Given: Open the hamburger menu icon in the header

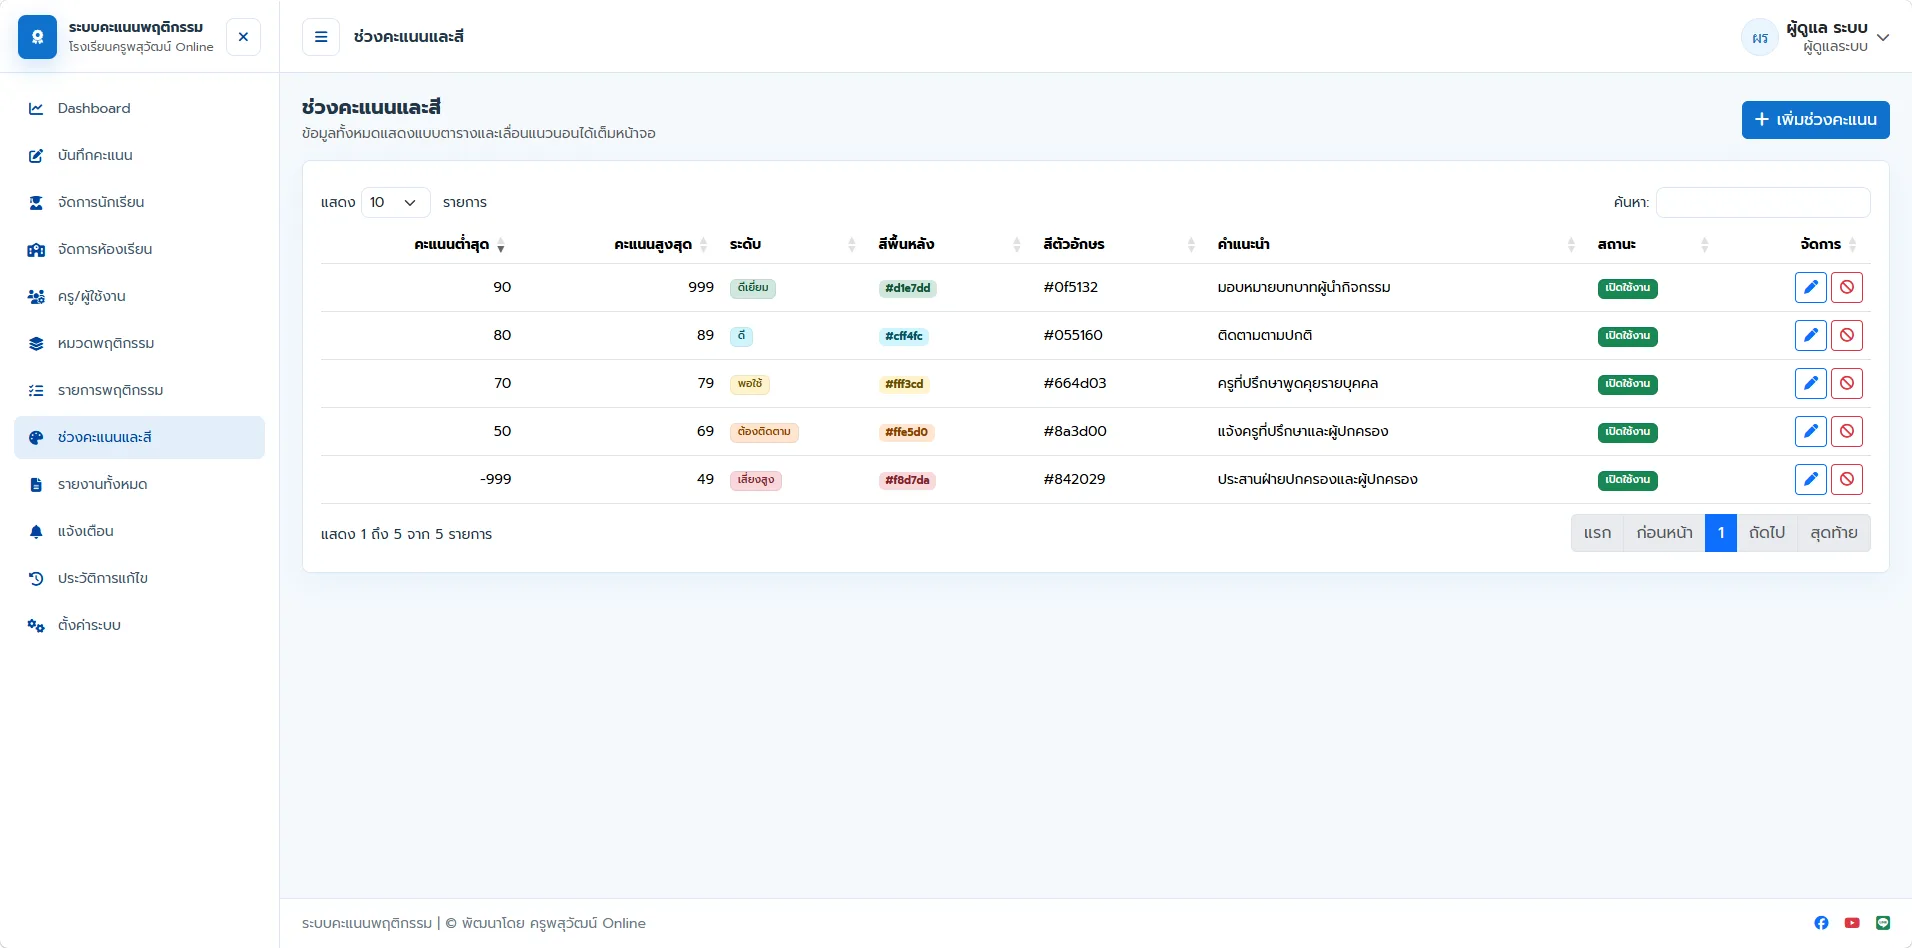Looking at the screenshot, I should pos(321,37).
